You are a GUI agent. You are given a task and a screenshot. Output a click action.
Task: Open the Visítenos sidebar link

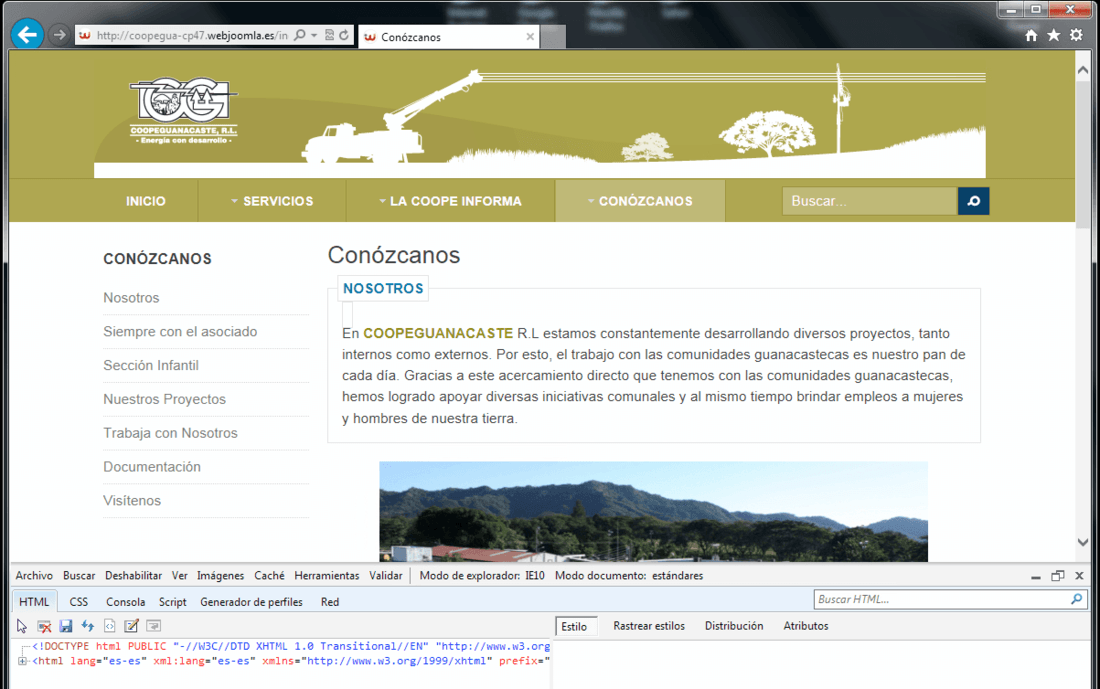pyautogui.click(x=132, y=500)
